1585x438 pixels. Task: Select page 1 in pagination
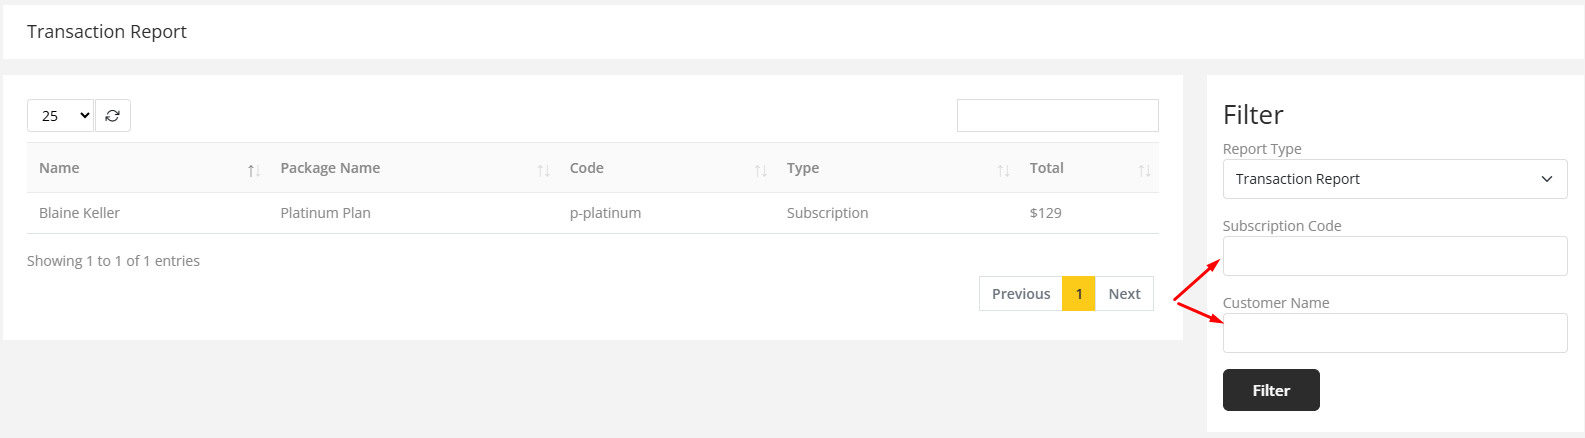pos(1079,294)
